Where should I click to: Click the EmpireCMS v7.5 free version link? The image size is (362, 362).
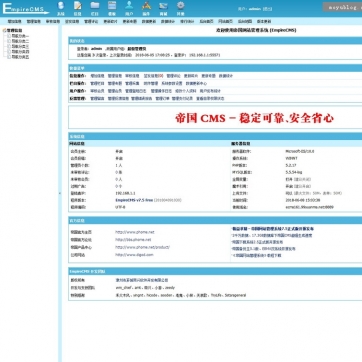point(134,200)
